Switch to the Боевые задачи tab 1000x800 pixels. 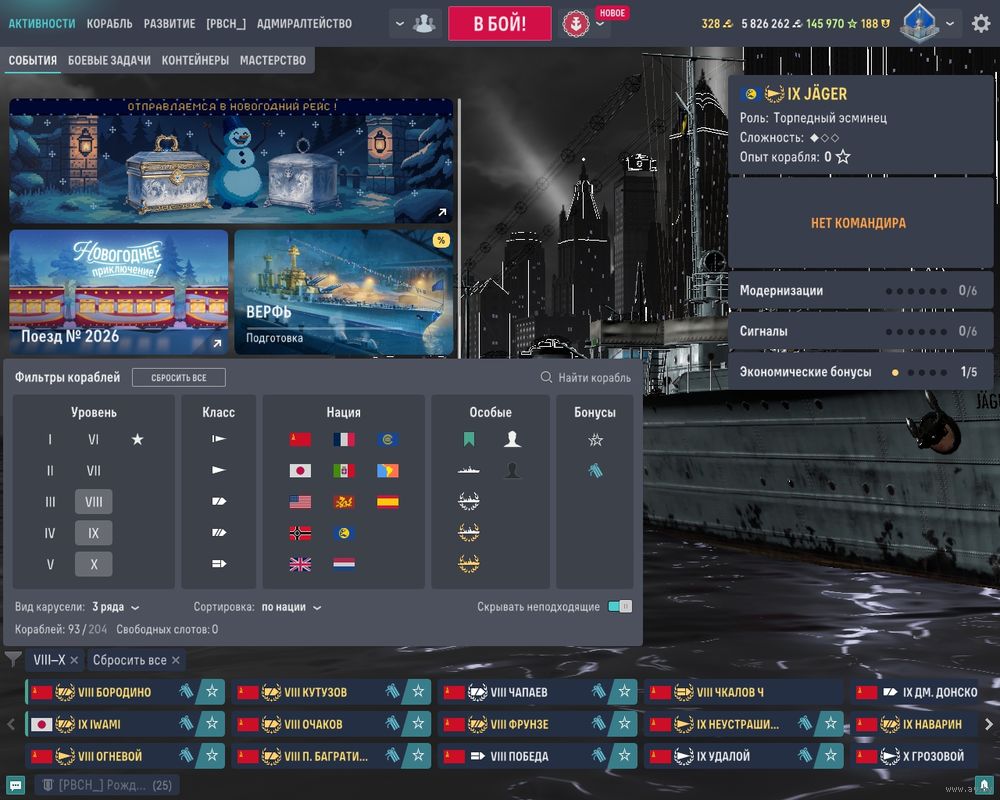point(109,61)
